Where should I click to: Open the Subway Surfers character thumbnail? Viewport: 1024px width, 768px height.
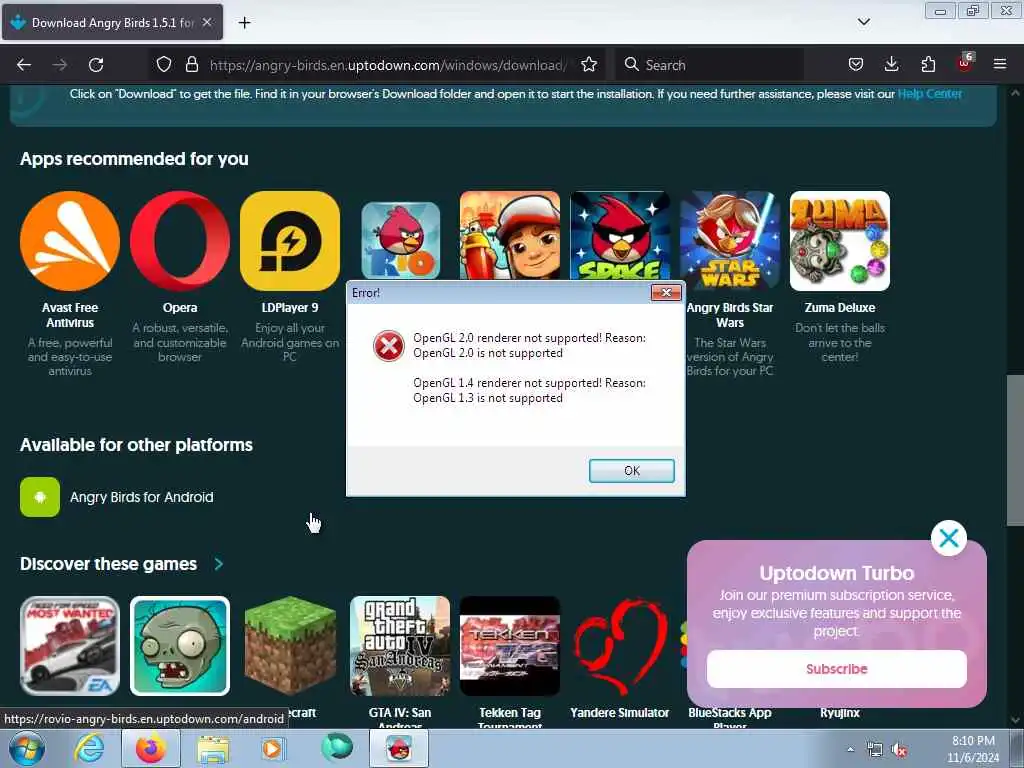pos(510,236)
